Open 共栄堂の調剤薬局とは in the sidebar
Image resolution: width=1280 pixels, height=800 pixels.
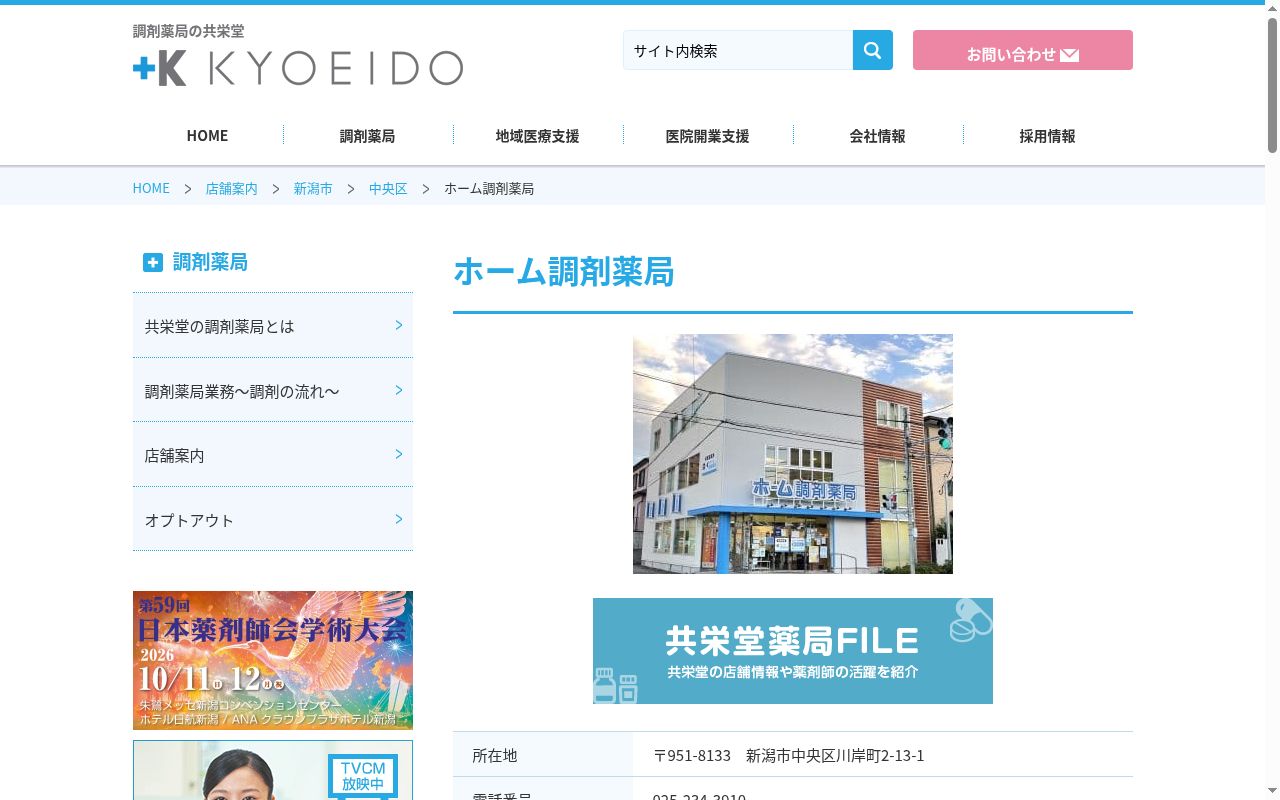pos(273,325)
